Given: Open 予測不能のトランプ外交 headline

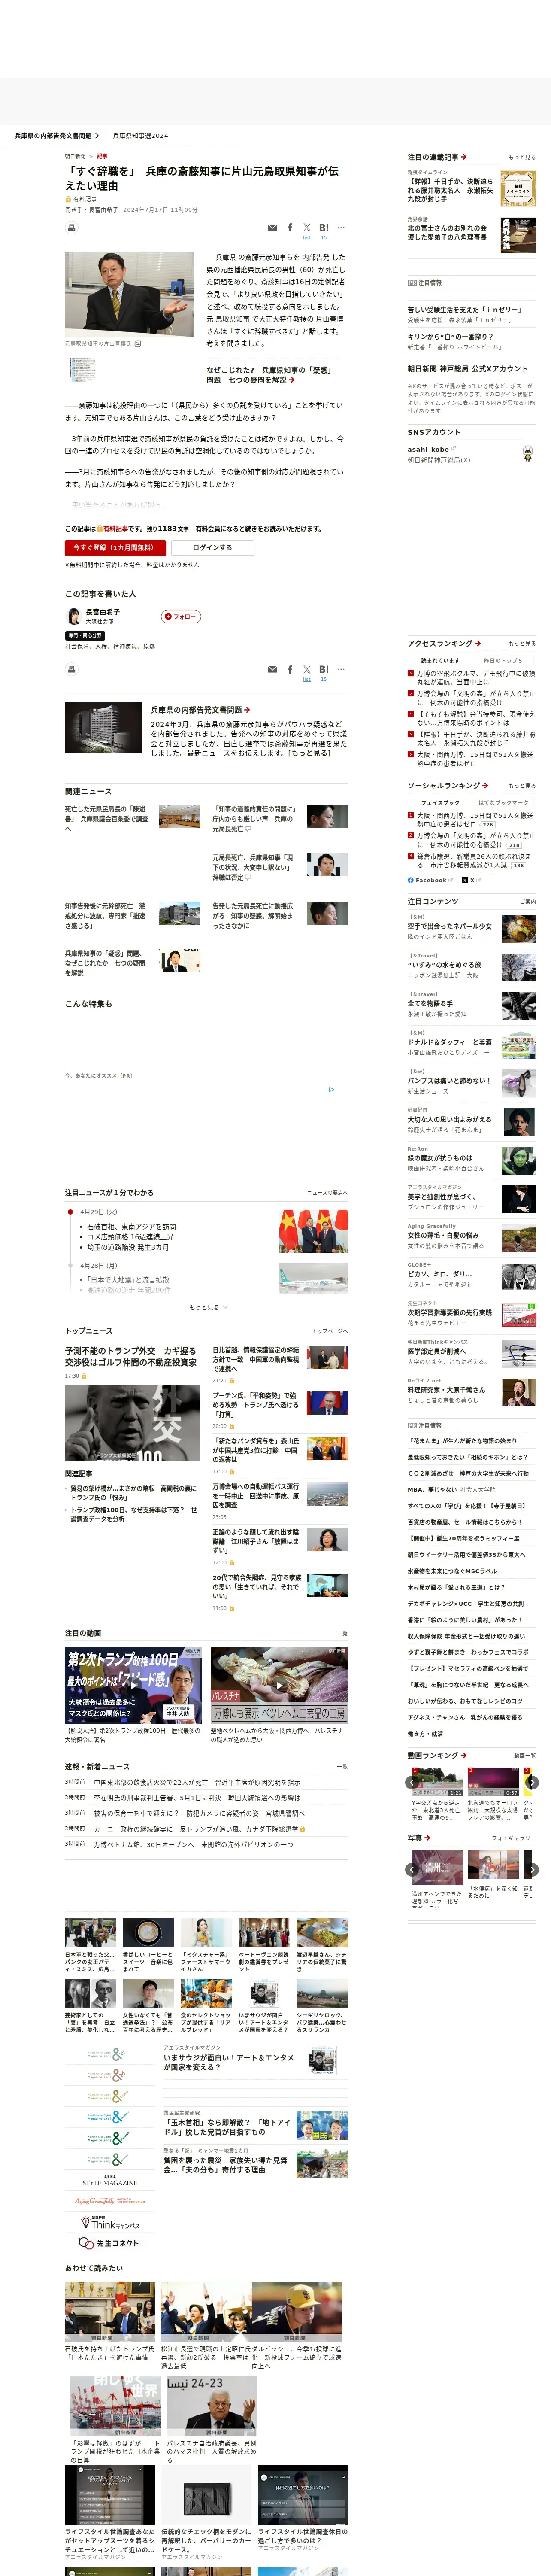Looking at the screenshot, I should 131,1357.
